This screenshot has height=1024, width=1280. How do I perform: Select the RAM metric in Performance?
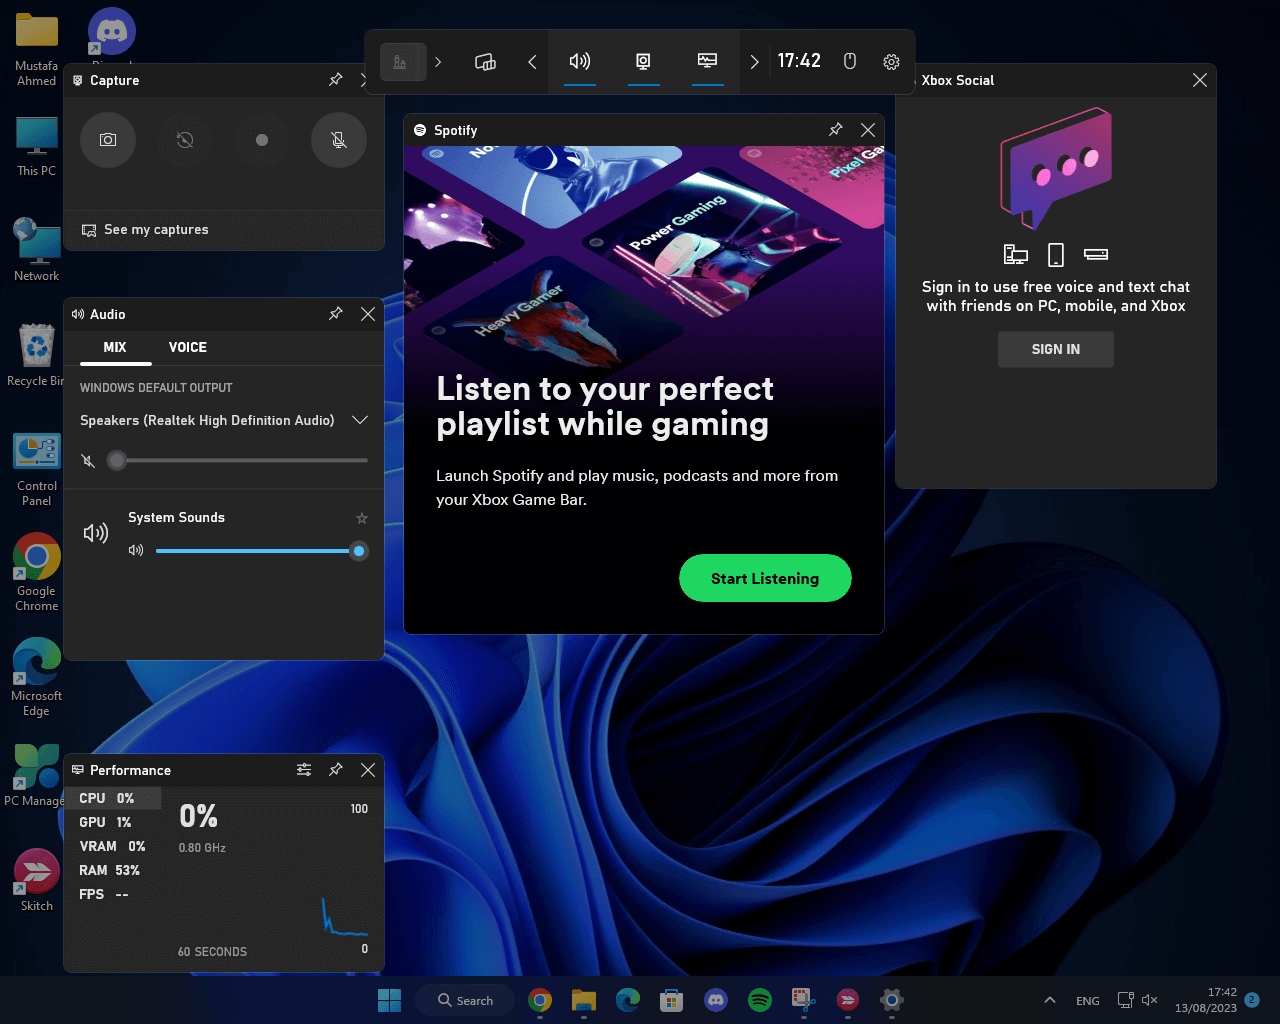[x=112, y=870]
